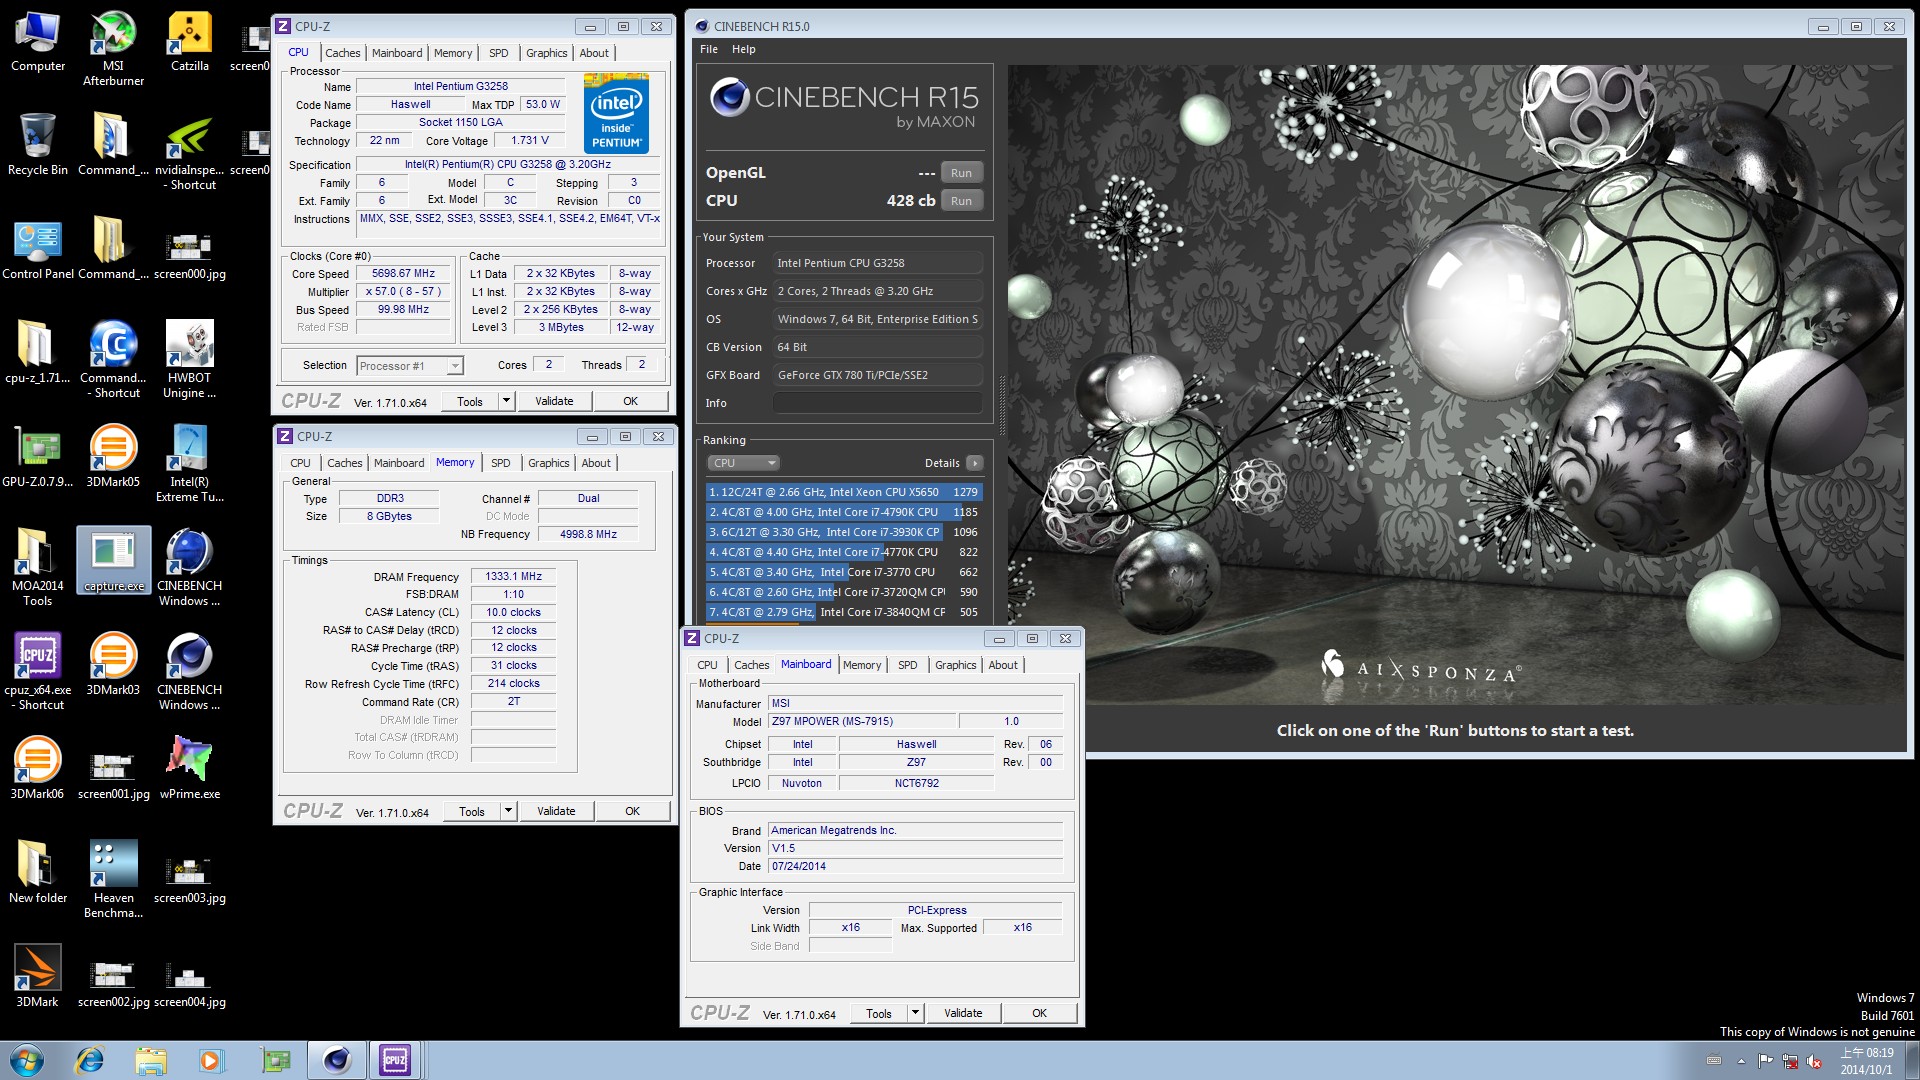
Task: Expand Tools dropdown arrow in CPU tab window
Action: pos(506,401)
